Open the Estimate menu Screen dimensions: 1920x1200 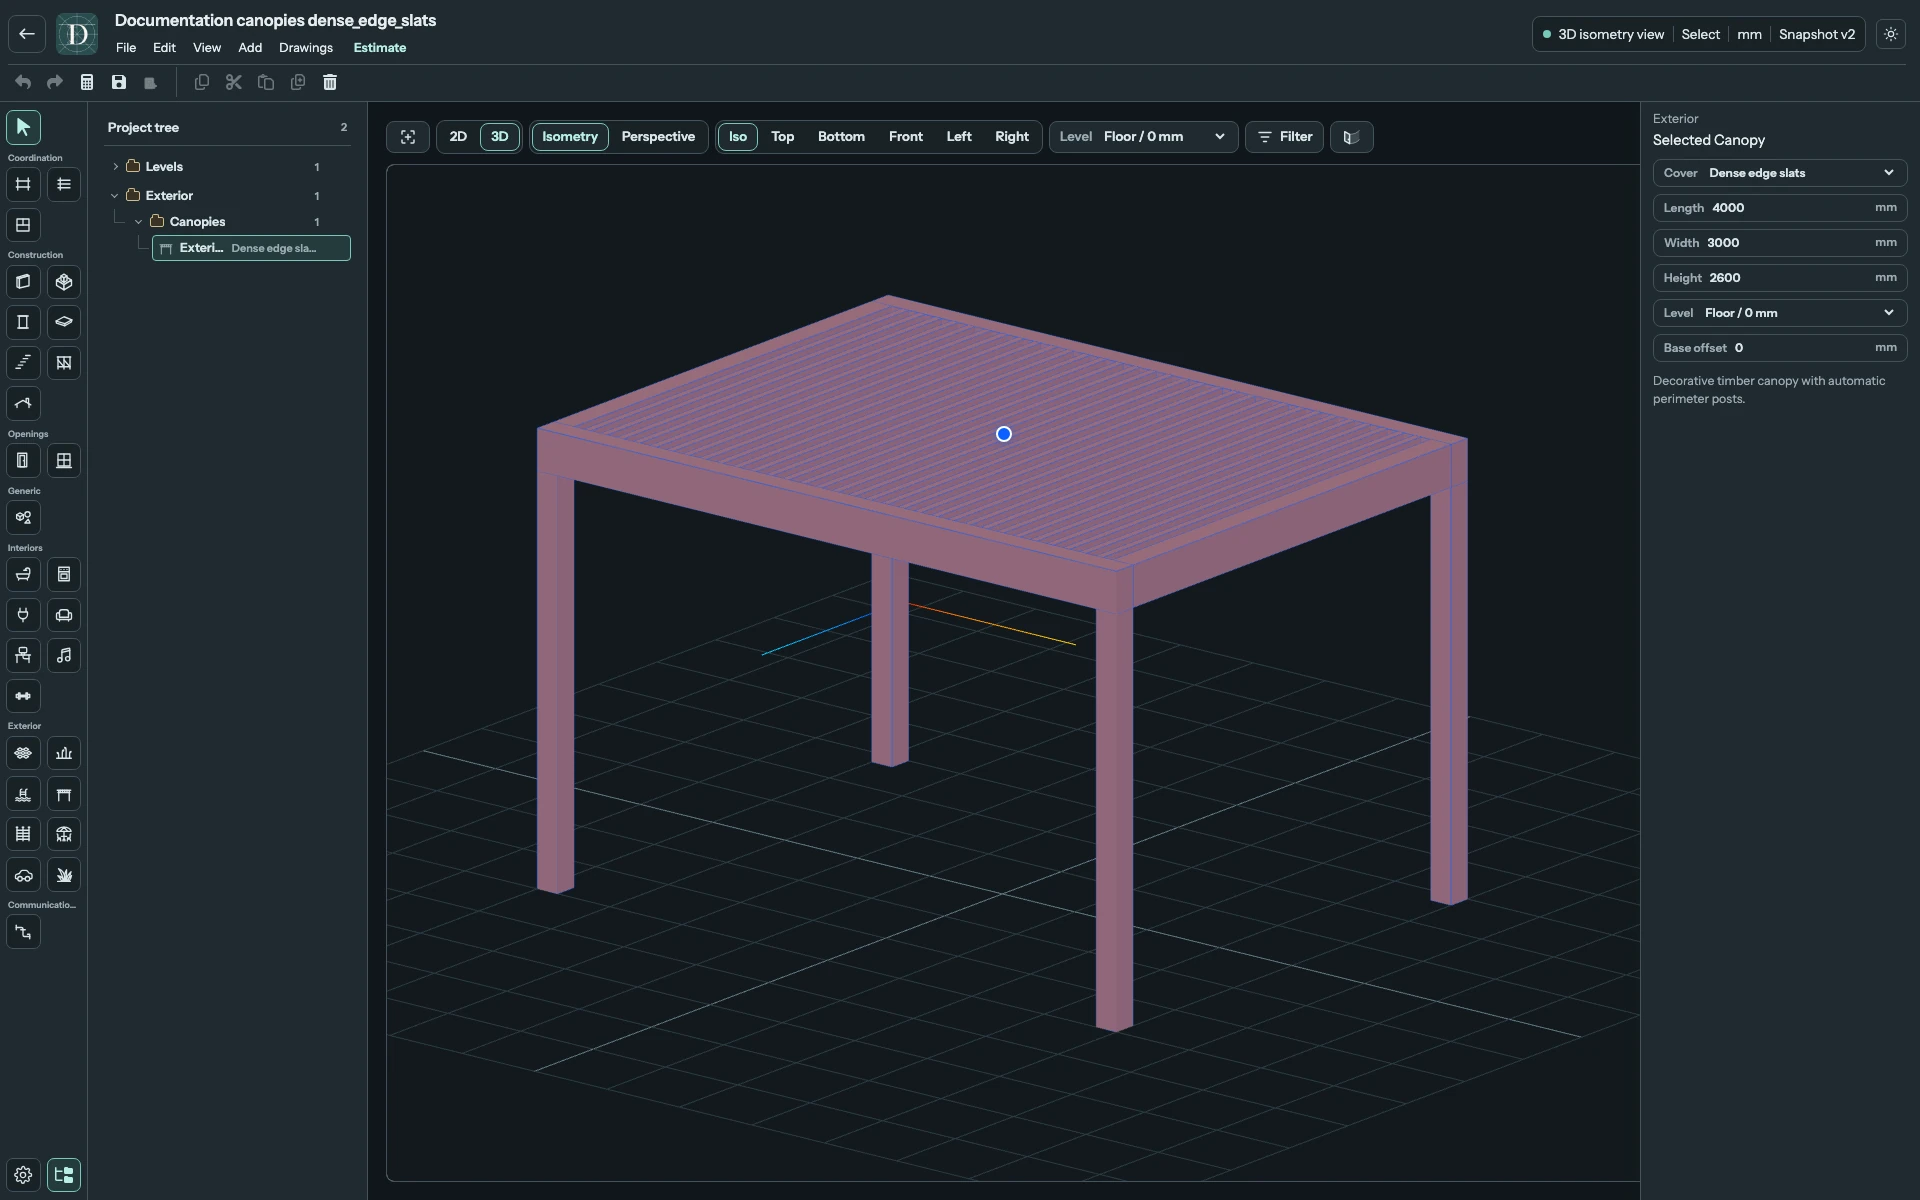point(380,48)
